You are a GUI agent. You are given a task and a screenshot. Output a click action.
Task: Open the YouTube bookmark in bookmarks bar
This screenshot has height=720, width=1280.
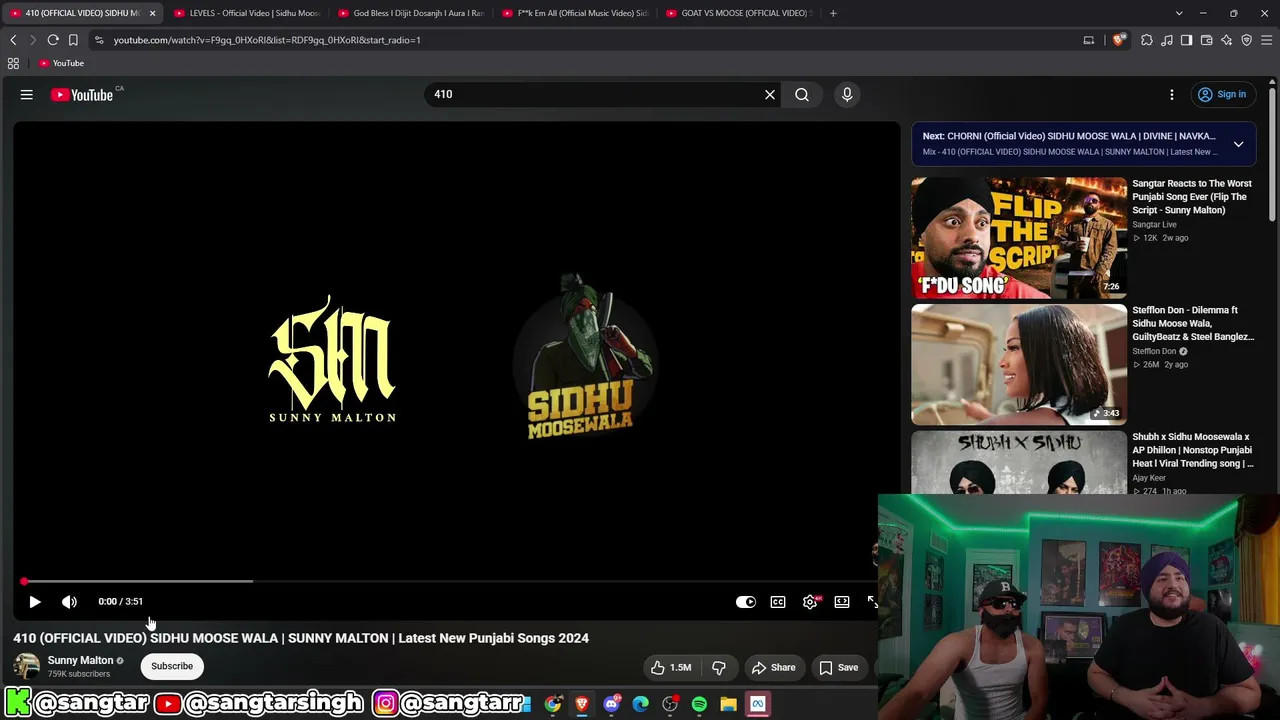point(61,63)
